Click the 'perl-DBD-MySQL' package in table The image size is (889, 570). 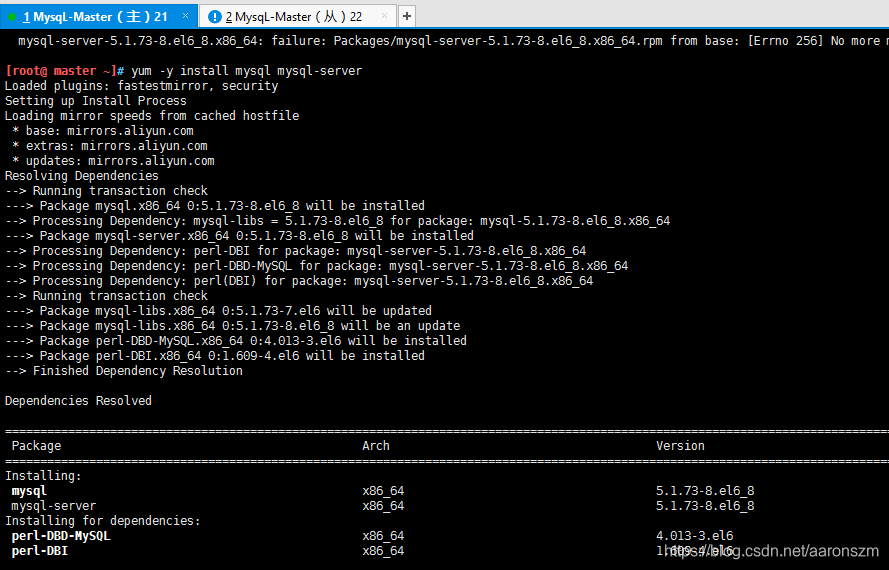[61, 536]
